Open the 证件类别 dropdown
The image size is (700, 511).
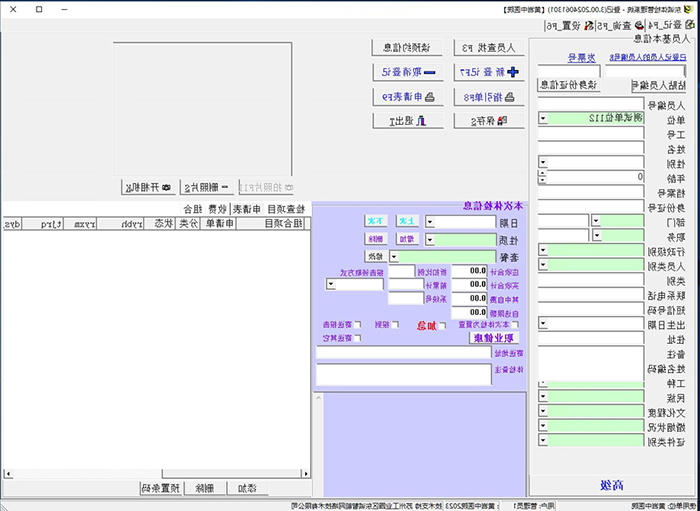pyautogui.click(x=544, y=440)
